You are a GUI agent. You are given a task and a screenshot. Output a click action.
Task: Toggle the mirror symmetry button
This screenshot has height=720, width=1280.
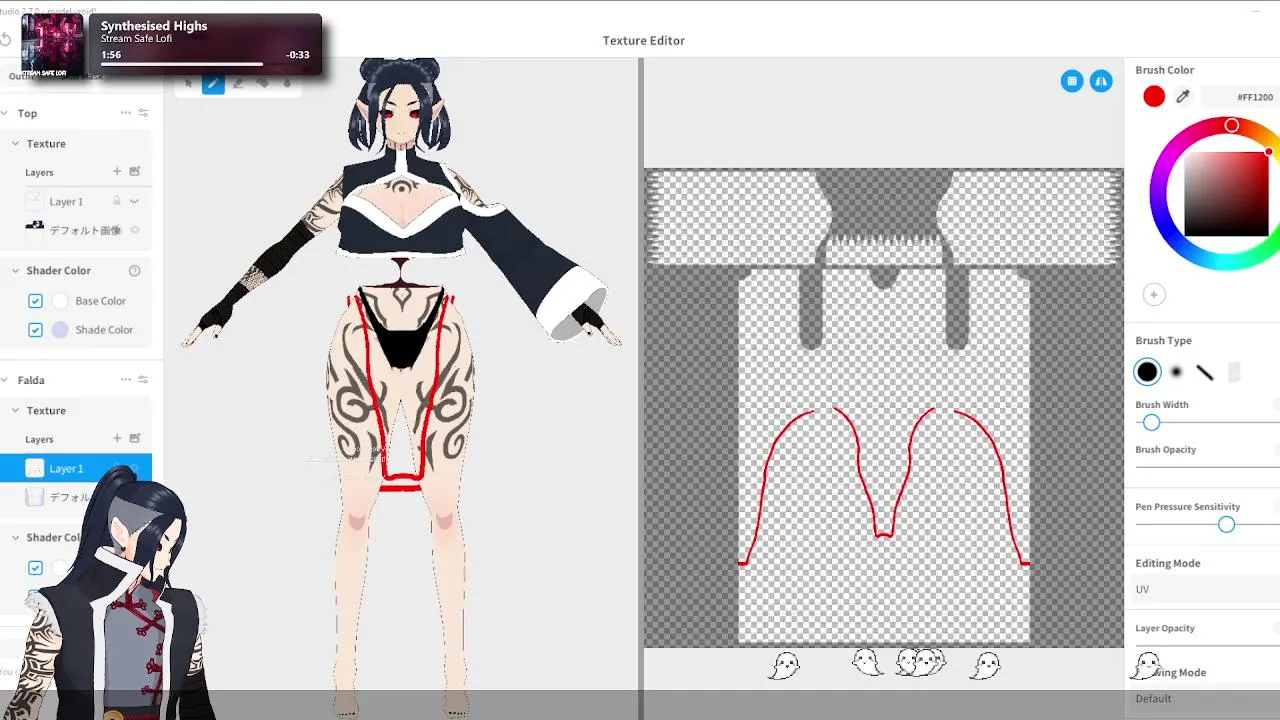[1101, 81]
